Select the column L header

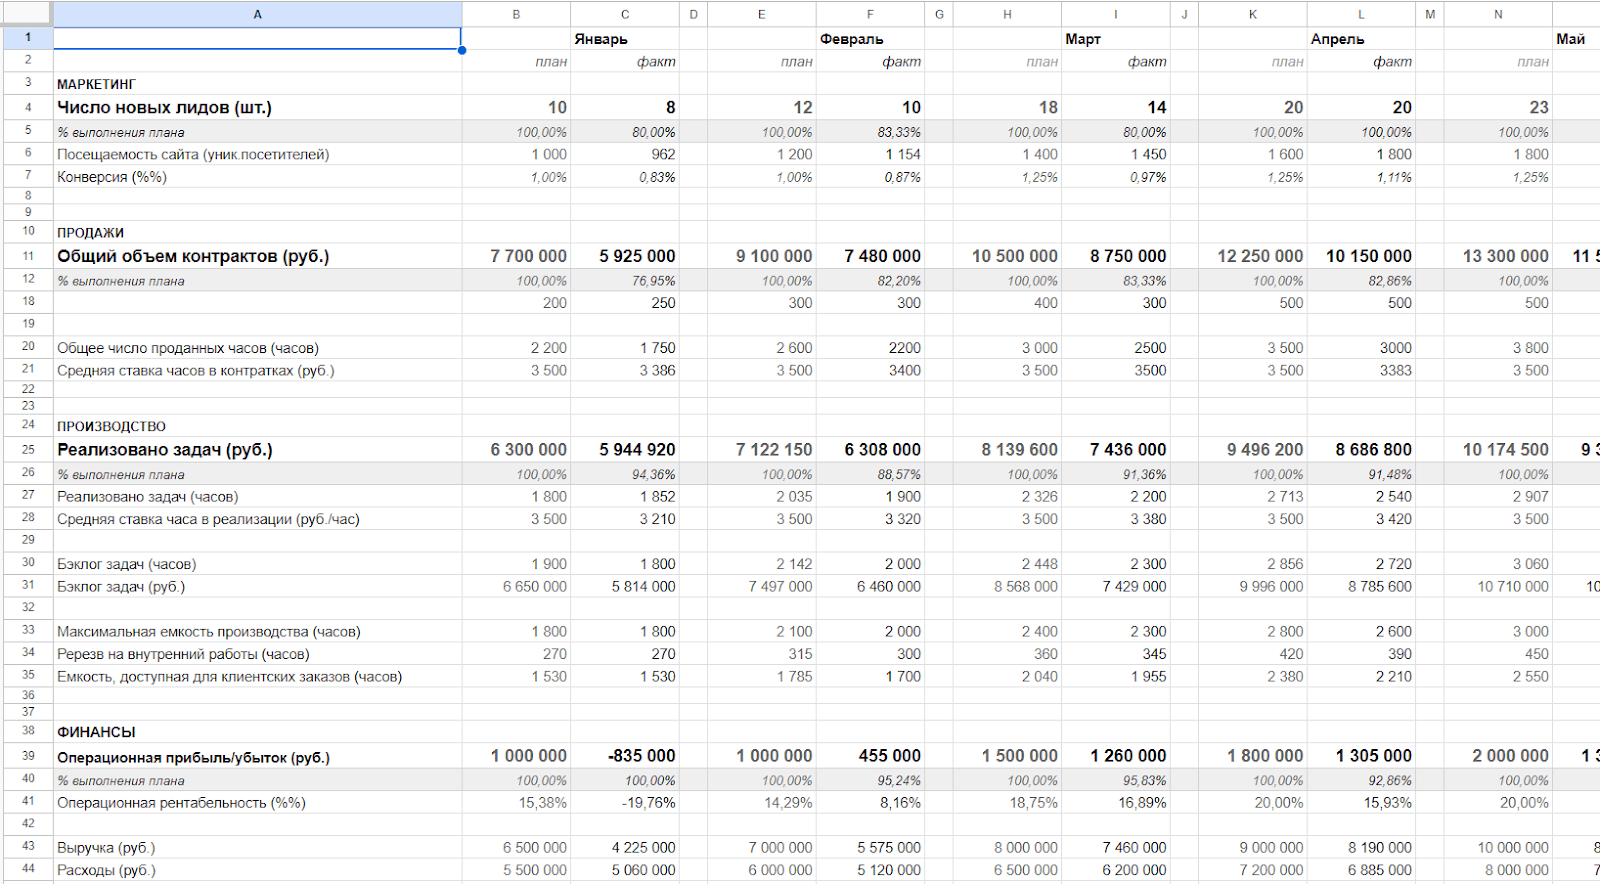point(1361,14)
